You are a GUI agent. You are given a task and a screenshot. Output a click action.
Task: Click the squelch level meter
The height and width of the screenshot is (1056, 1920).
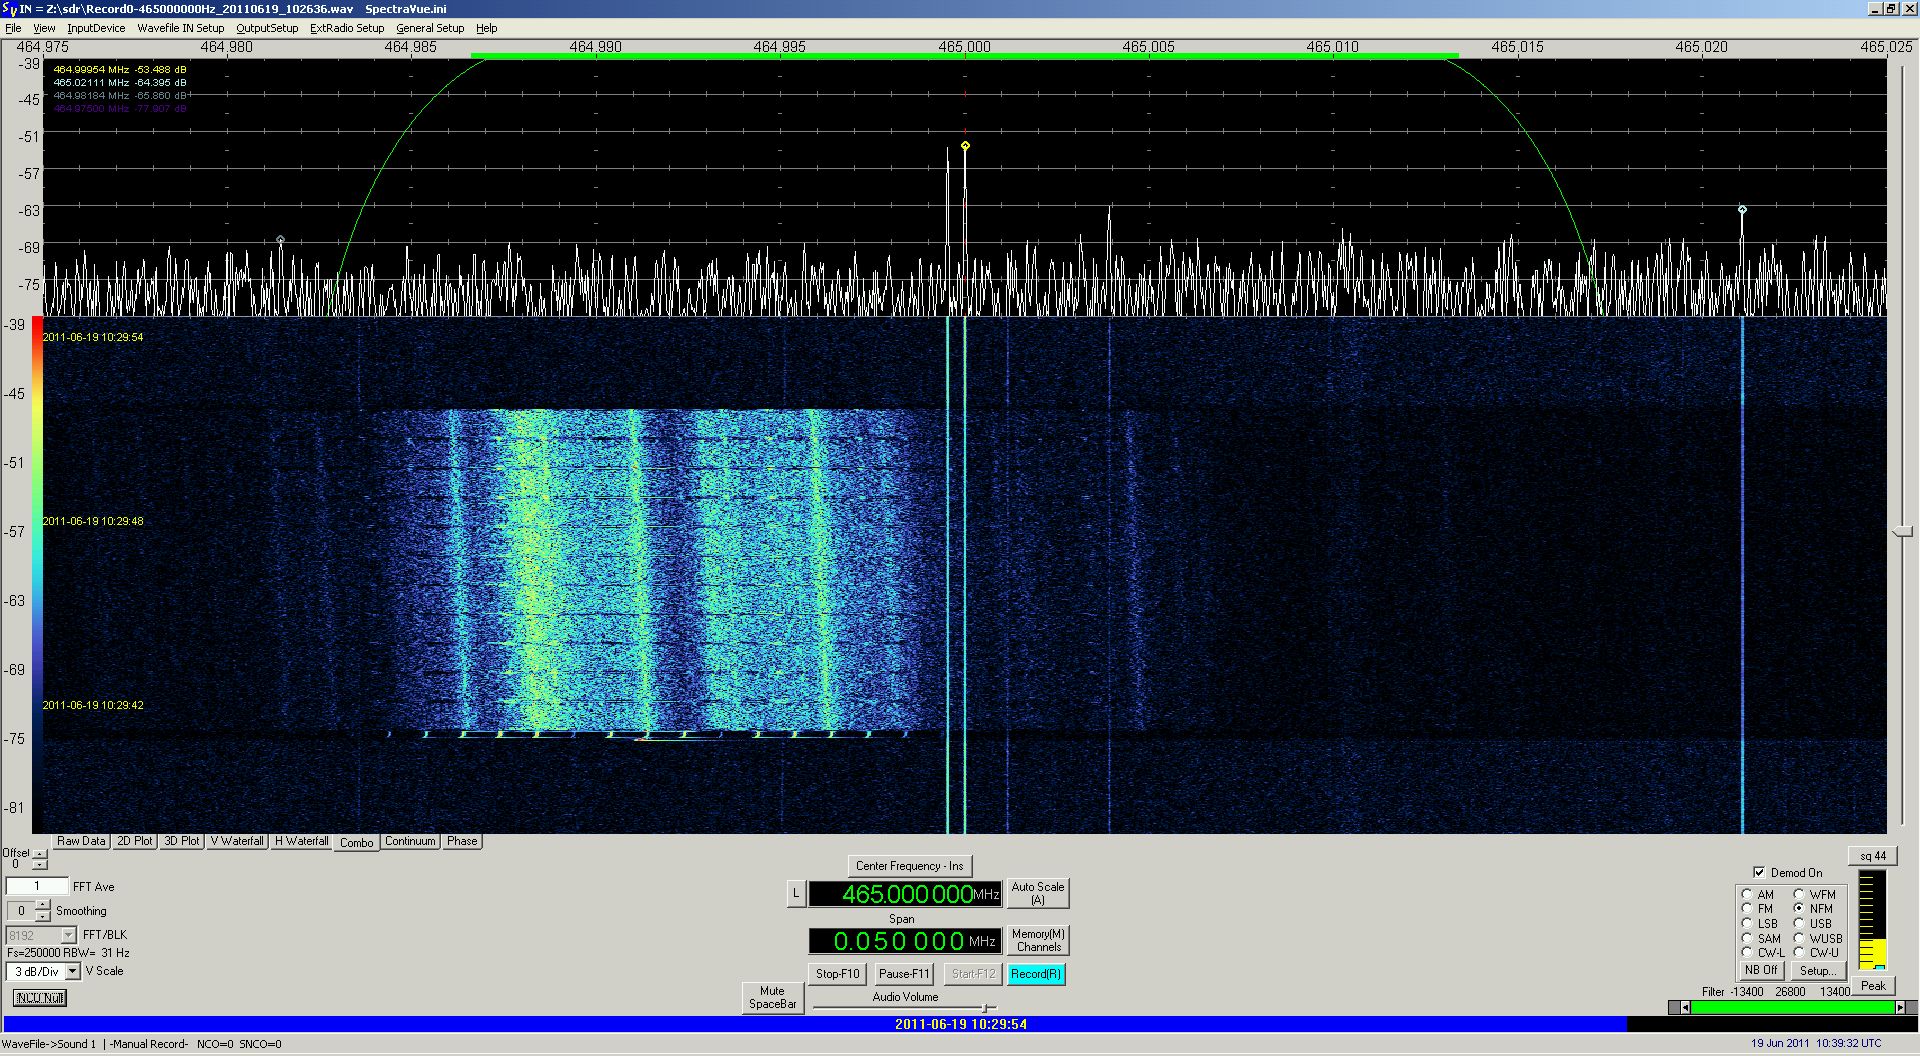(x=1871, y=920)
